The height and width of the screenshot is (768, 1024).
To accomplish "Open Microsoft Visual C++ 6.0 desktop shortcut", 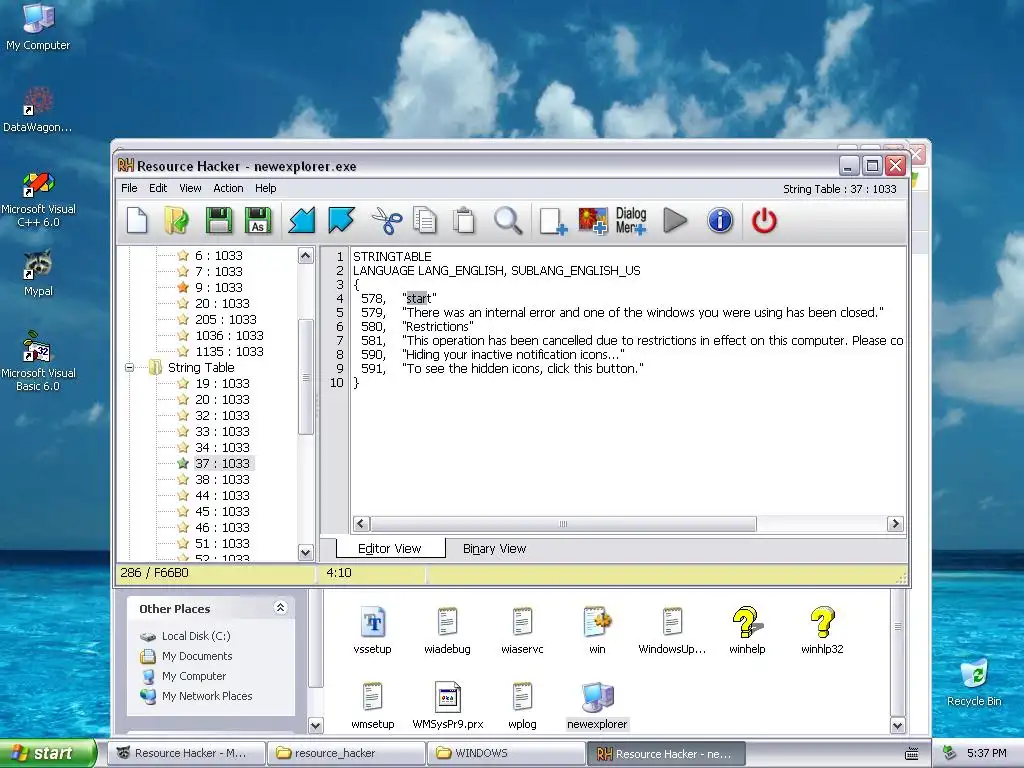I will pos(38,199).
